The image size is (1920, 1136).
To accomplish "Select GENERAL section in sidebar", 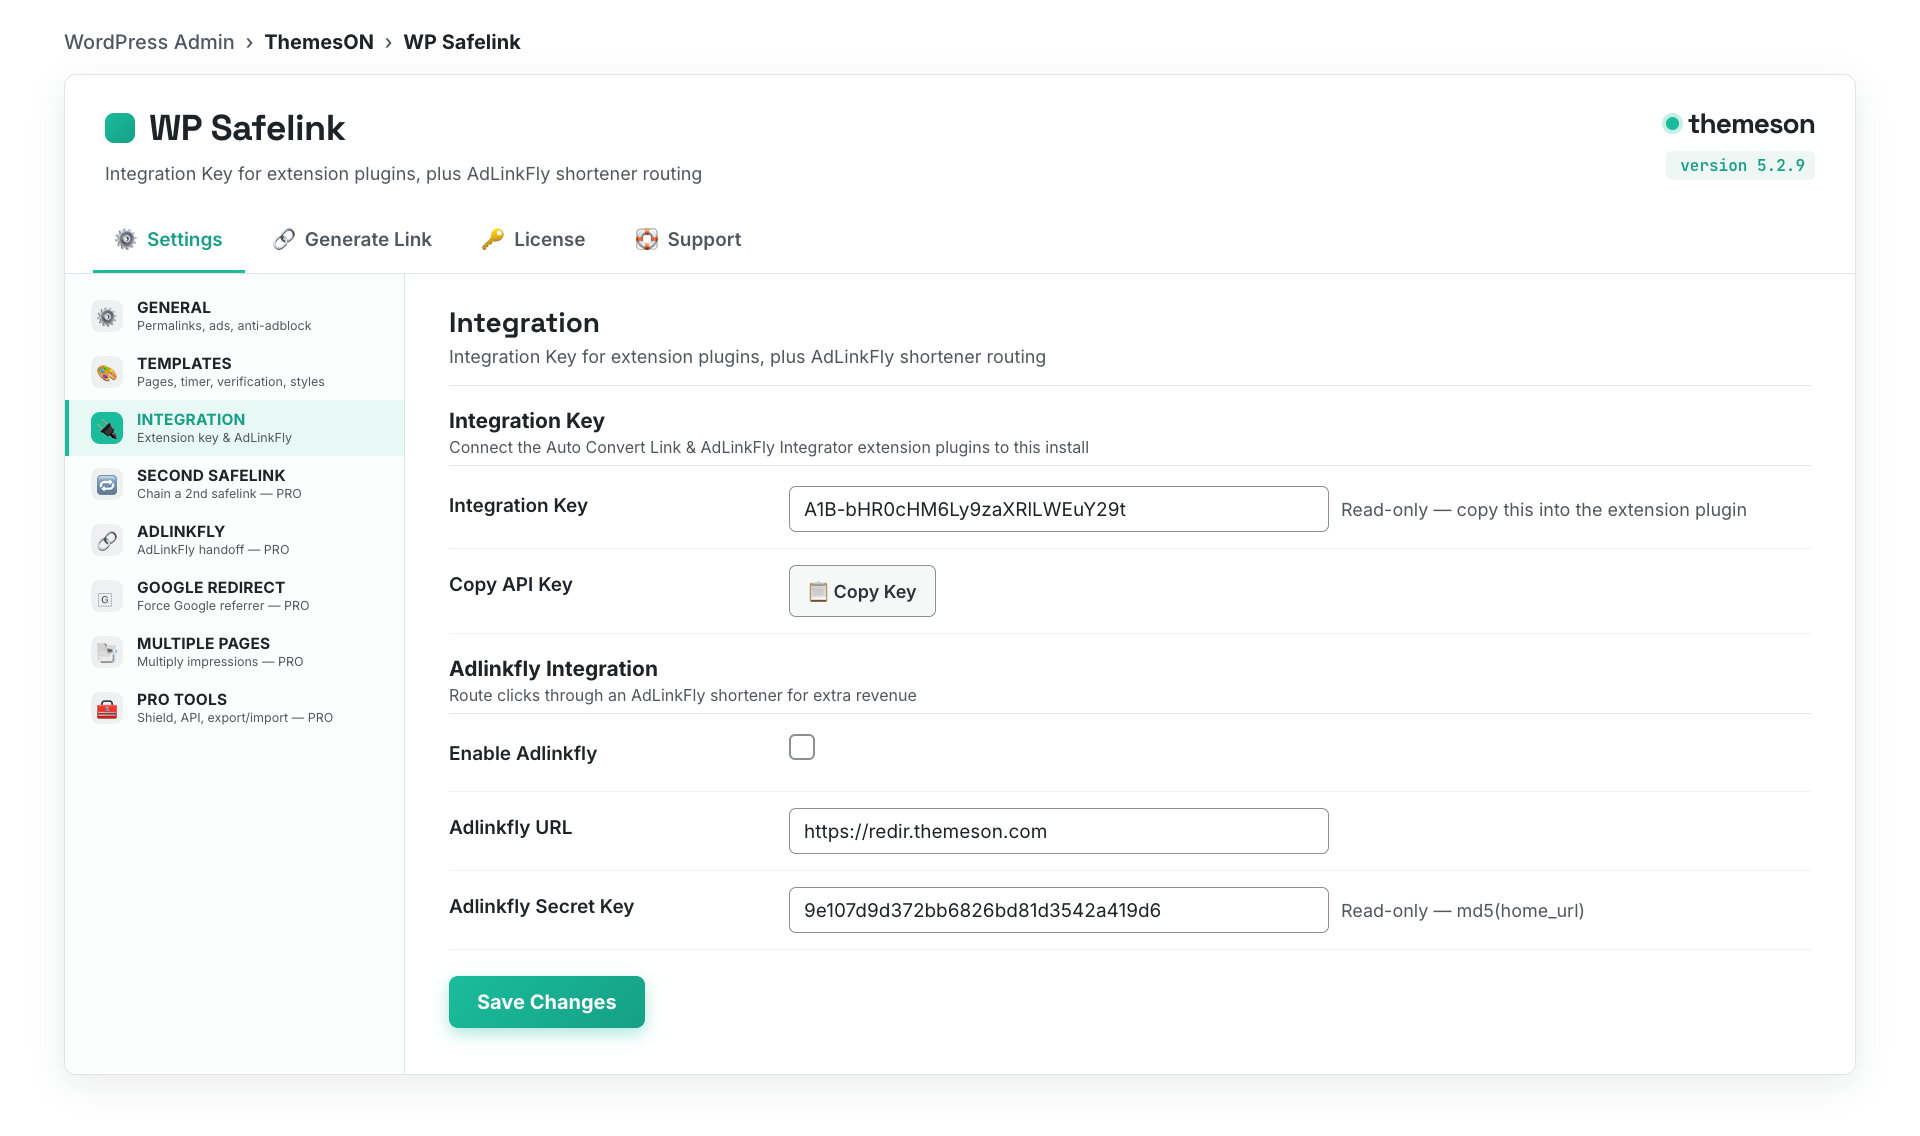I will coord(235,316).
